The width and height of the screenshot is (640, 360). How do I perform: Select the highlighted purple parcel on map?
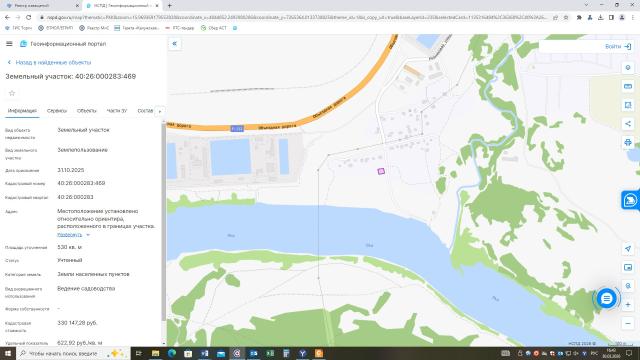pyautogui.click(x=381, y=171)
